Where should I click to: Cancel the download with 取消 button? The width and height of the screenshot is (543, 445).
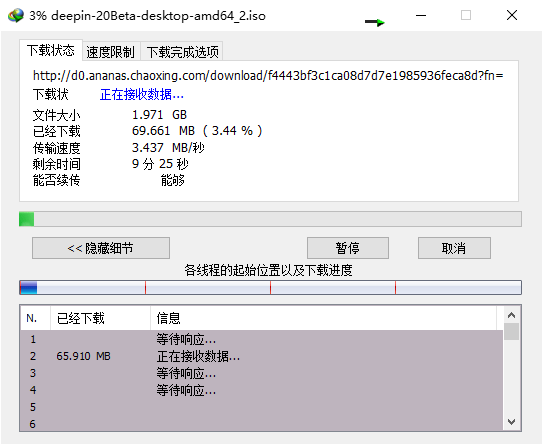454,248
